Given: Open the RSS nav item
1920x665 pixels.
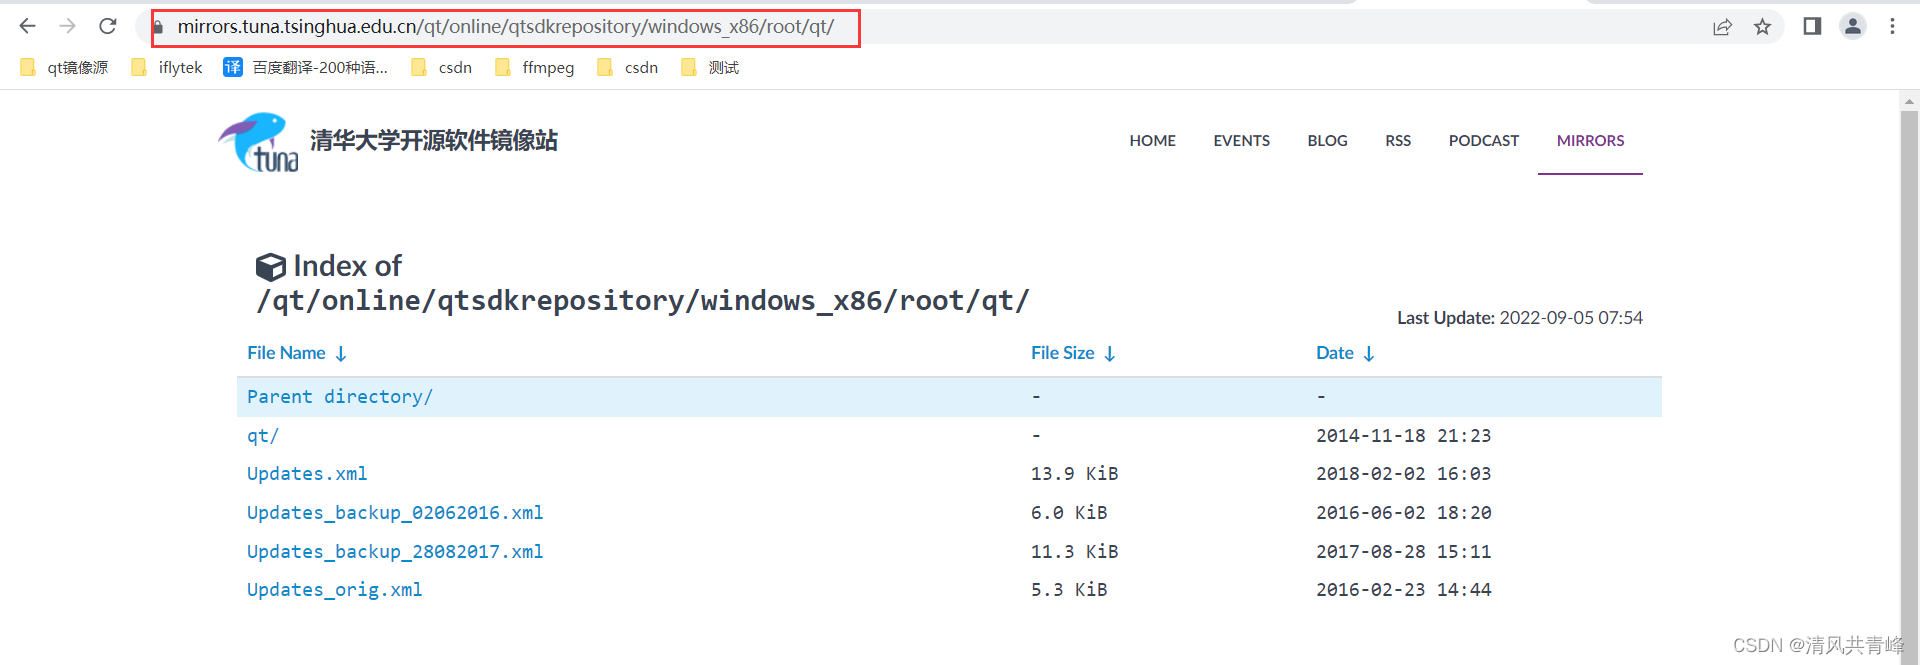Looking at the screenshot, I should tap(1398, 141).
